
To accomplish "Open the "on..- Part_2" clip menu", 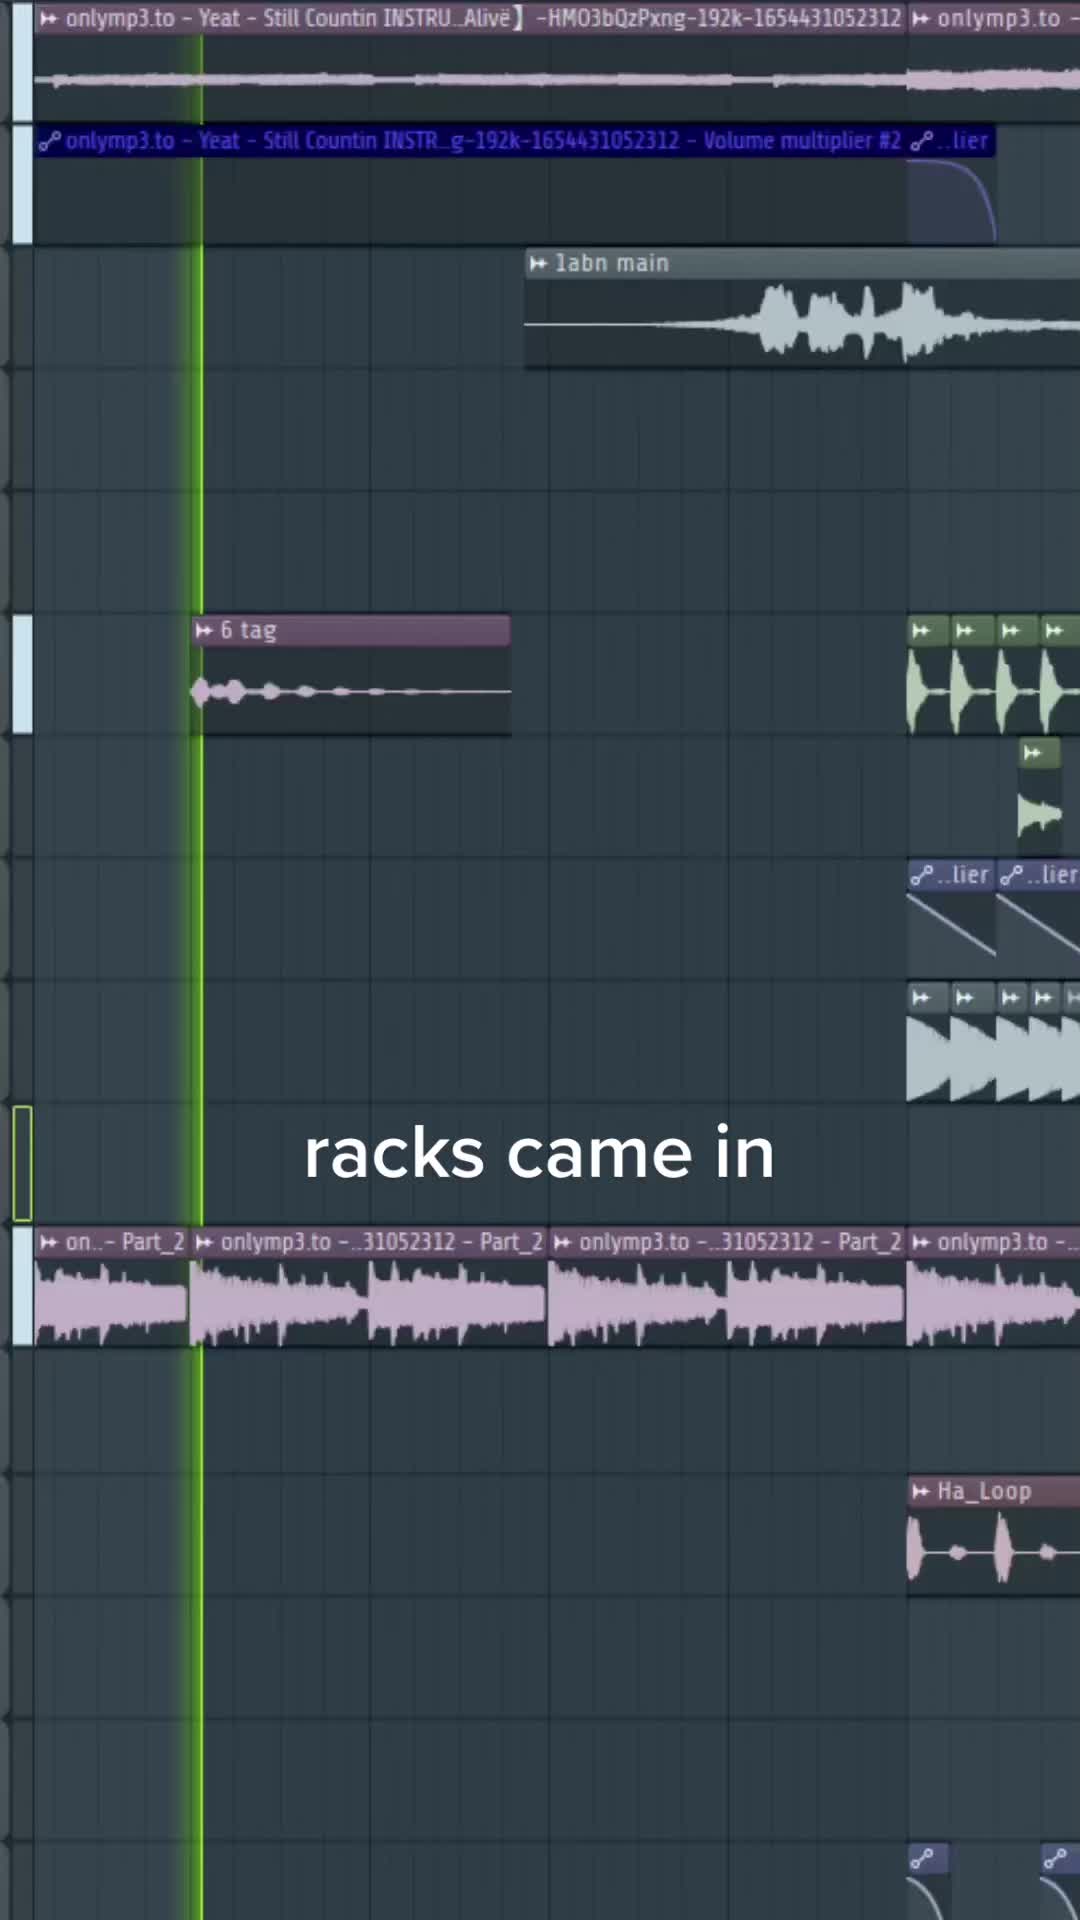I will pyautogui.click(x=48, y=1242).
